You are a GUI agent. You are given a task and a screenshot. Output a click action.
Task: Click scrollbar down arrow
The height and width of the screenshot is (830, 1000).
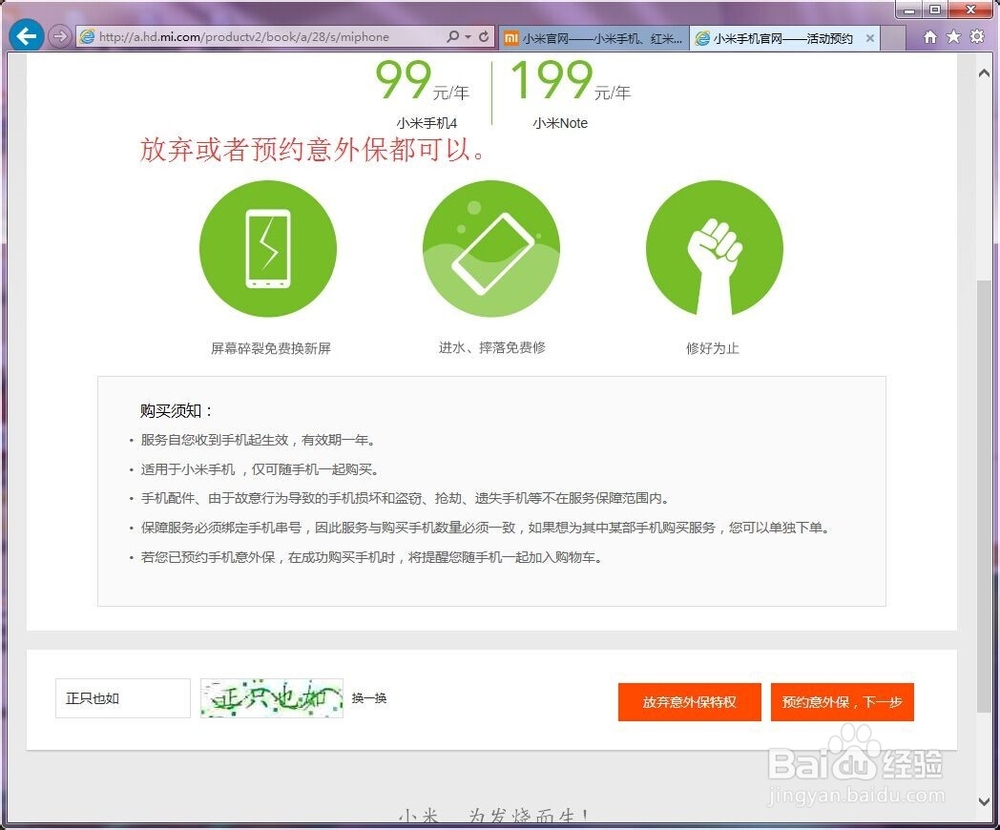click(x=984, y=801)
